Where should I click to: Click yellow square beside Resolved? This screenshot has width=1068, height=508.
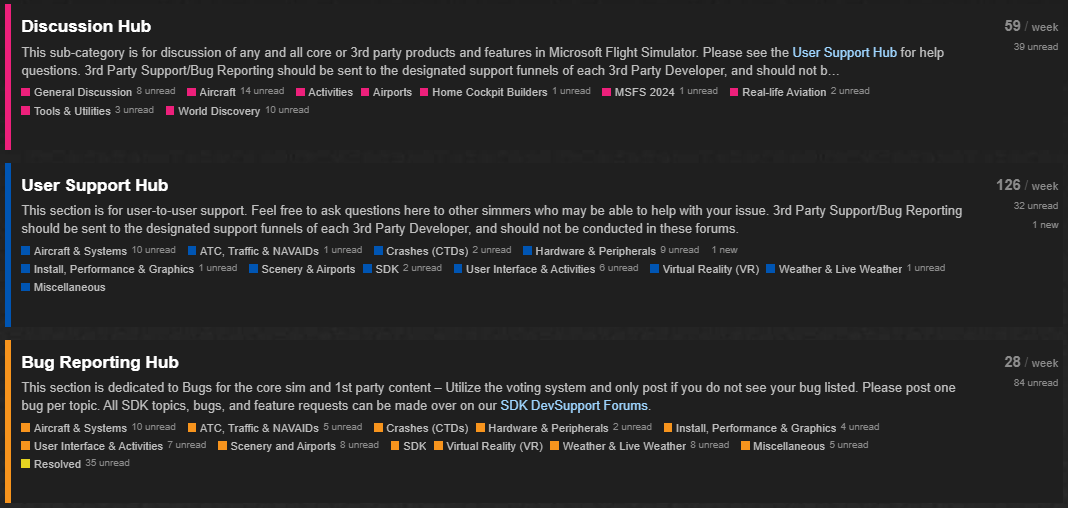(25, 464)
